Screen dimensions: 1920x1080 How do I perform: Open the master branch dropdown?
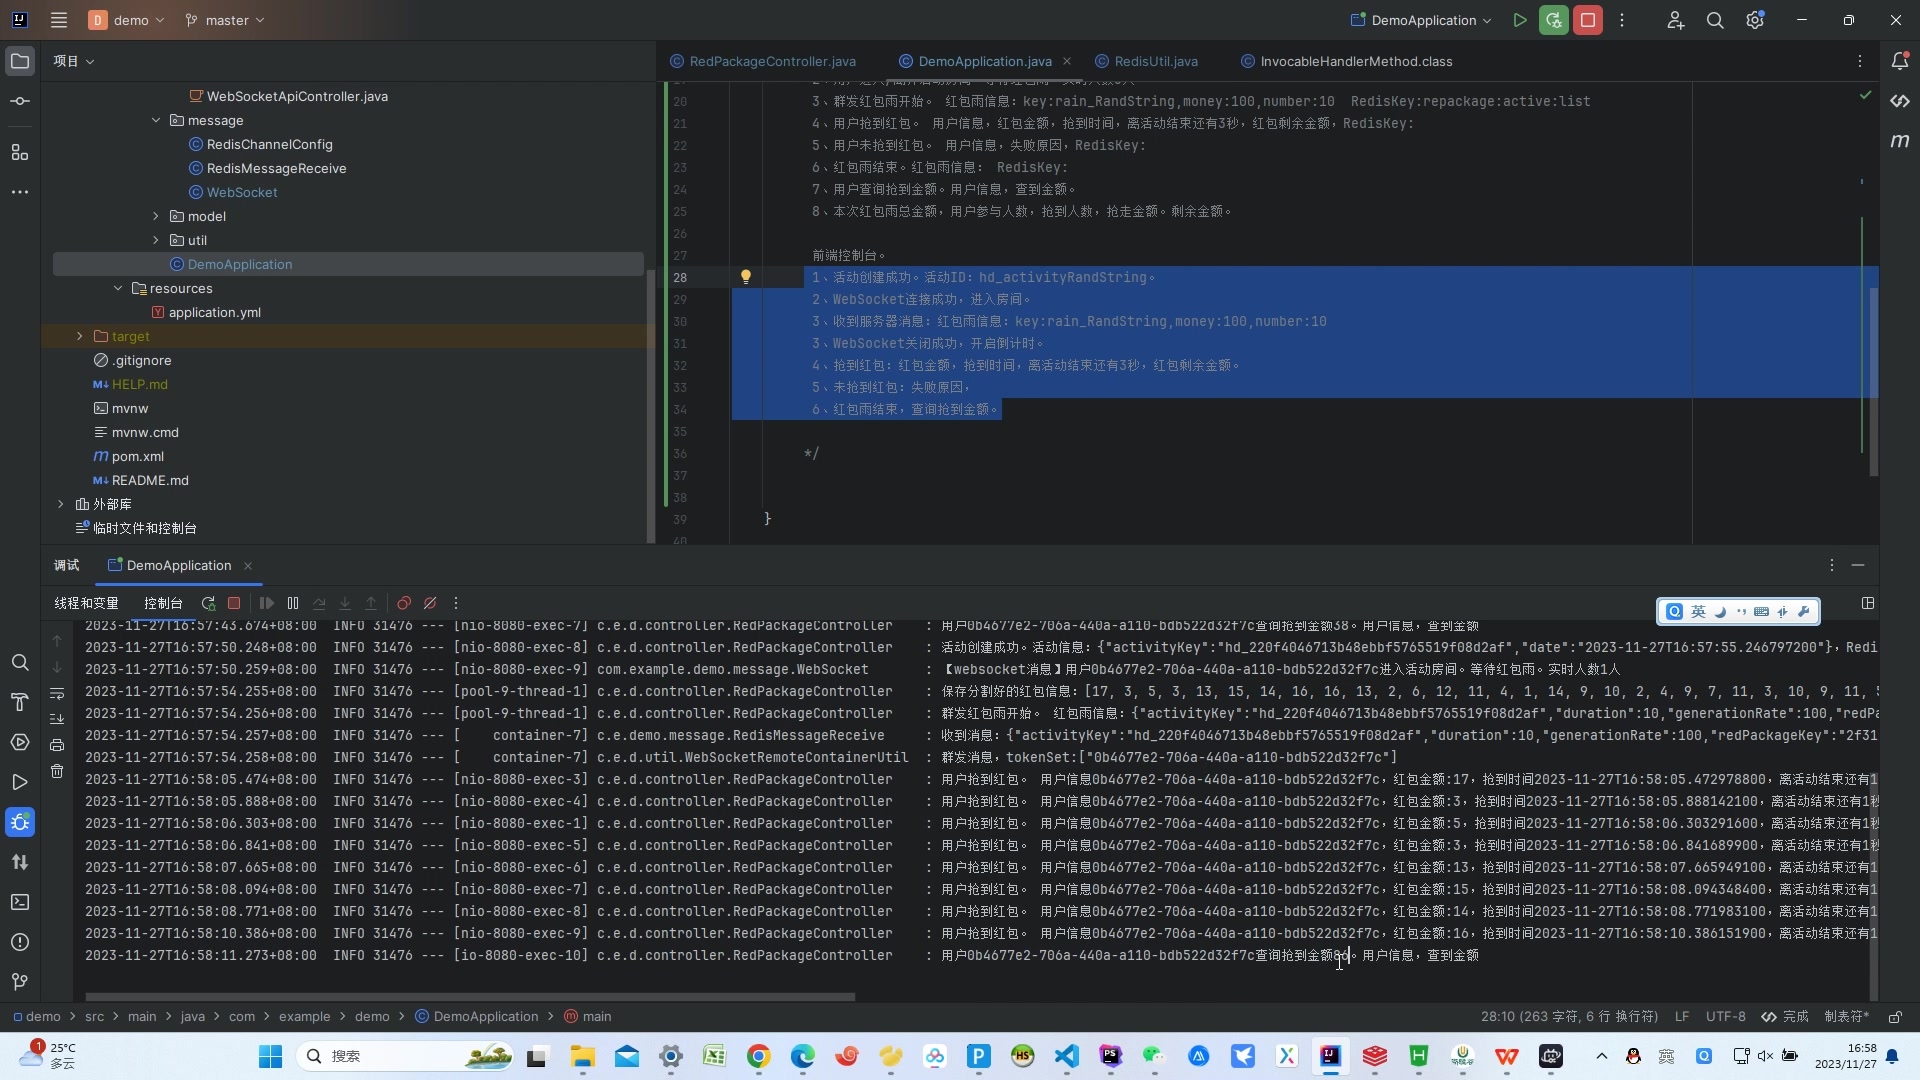[224, 20]
